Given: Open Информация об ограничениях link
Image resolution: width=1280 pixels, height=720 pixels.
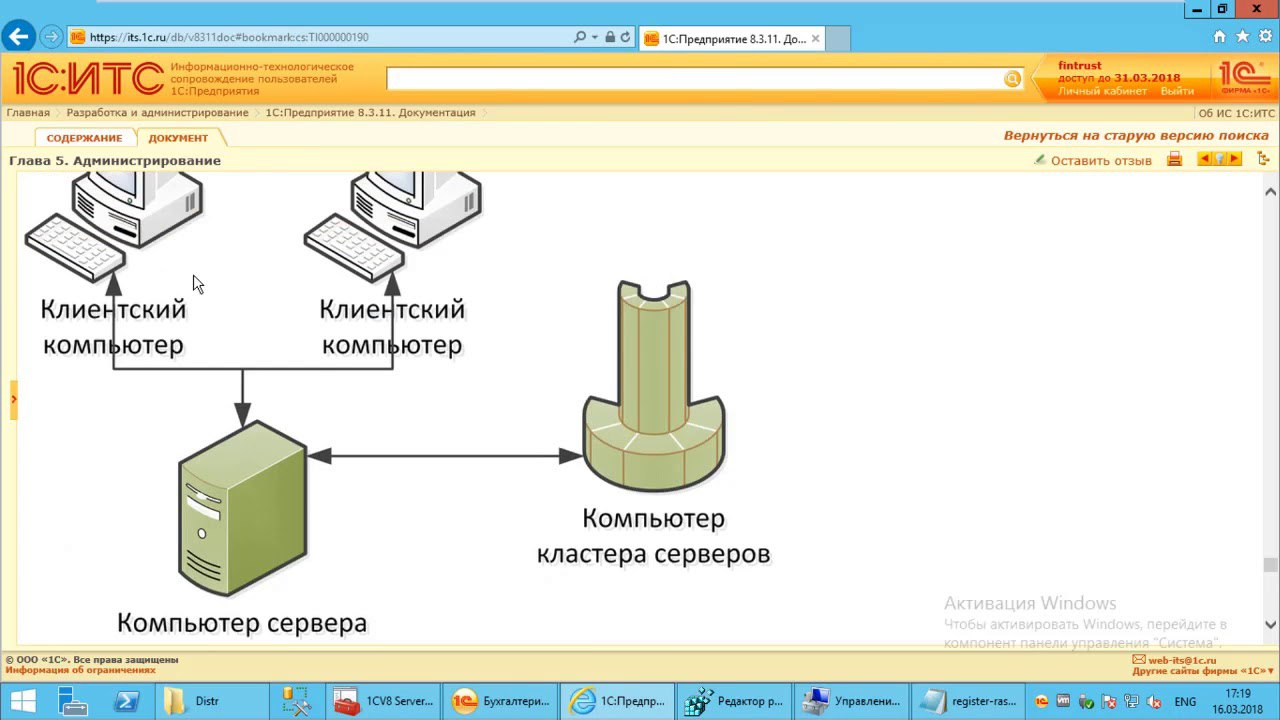Looking at the screenshot, I should [x=80, y=670].
